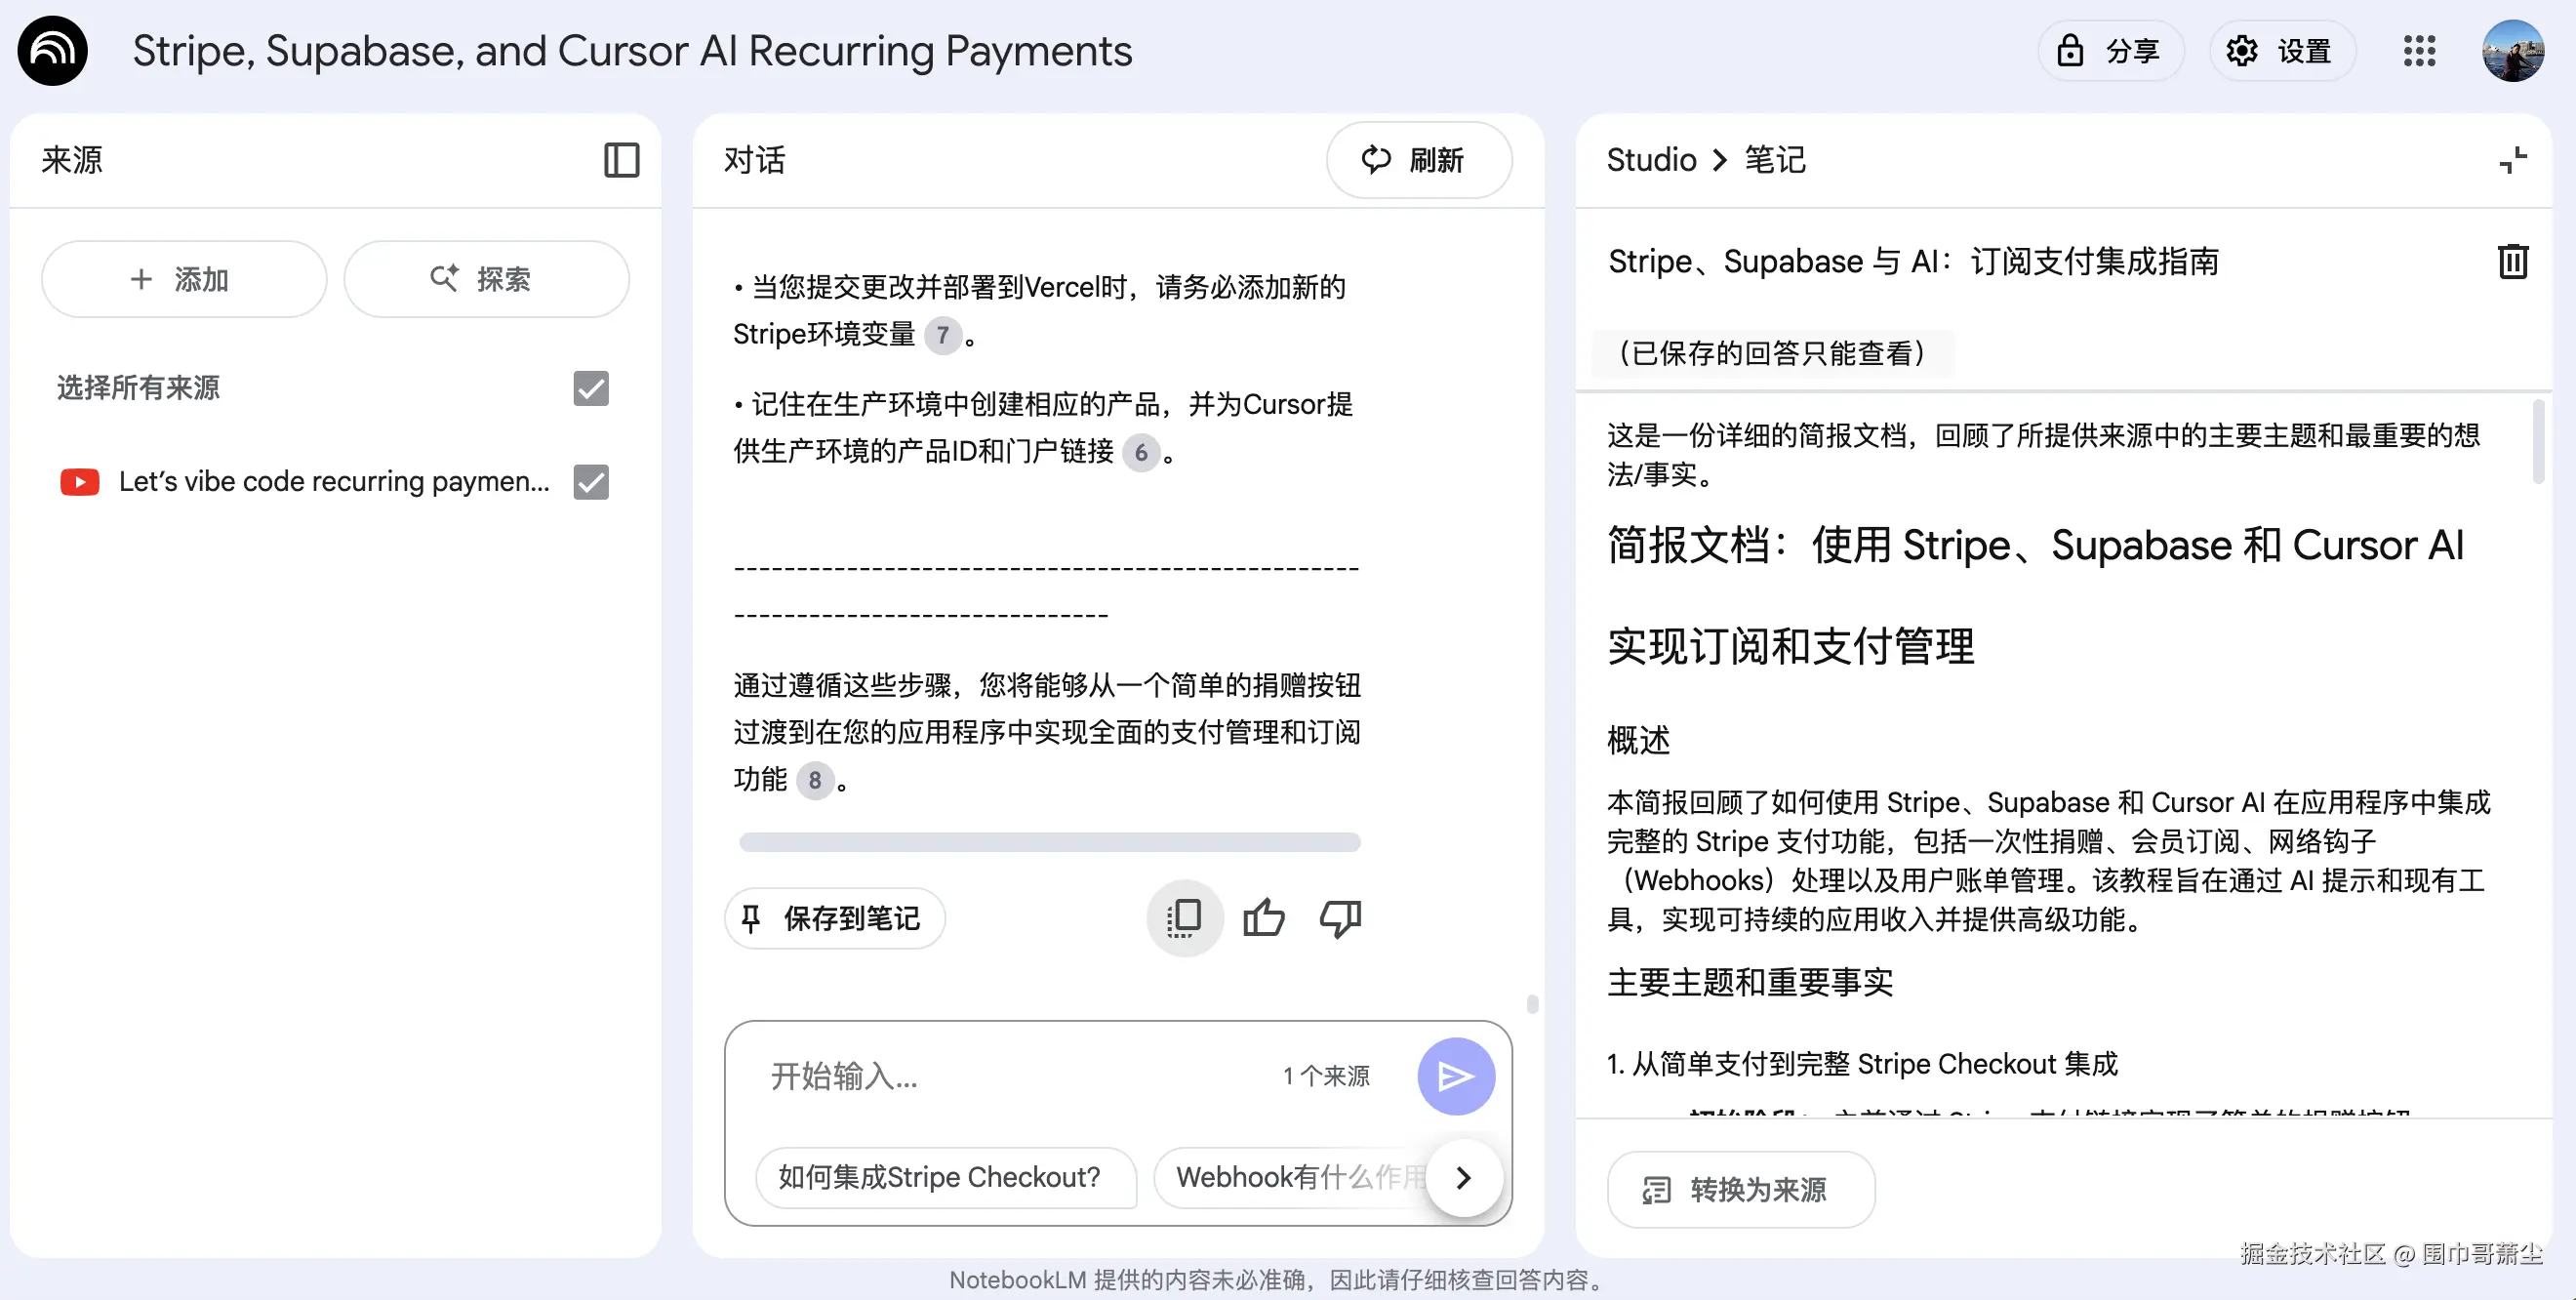The image size is (2576, 1300).
Task: Open 设置 settings with the gear icon
Action: [2283, 50]
